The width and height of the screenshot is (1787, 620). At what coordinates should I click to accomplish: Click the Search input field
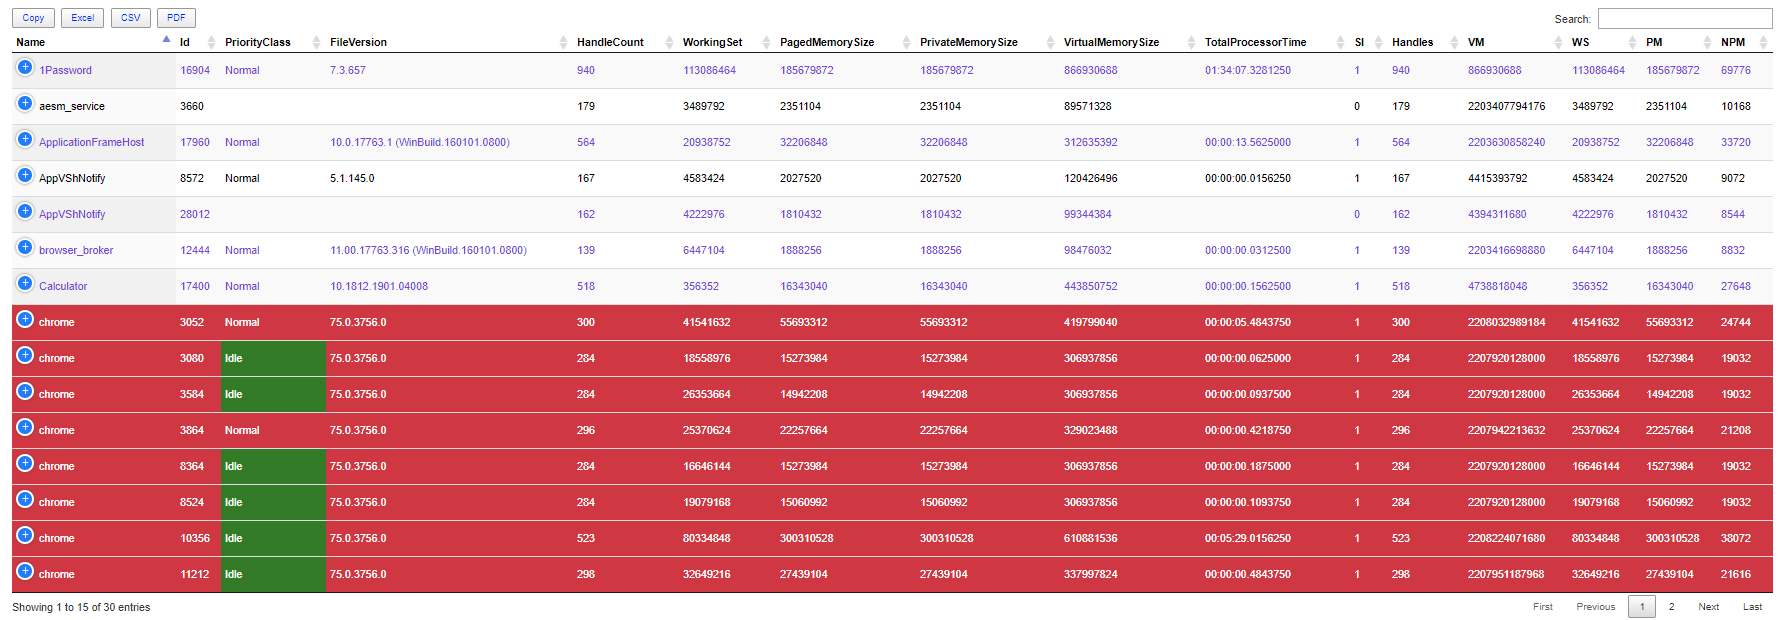[1684, 19]
